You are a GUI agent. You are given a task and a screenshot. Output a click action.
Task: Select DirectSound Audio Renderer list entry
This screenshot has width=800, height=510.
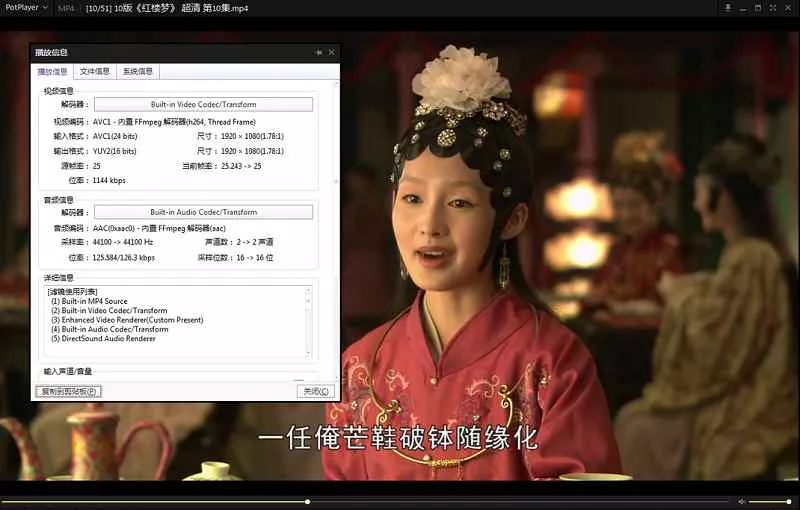click(109, 338)
